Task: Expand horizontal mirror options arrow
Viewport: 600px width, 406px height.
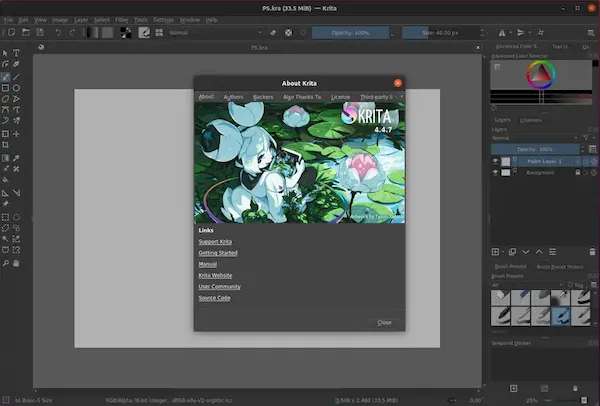Action: coord(510,33)
